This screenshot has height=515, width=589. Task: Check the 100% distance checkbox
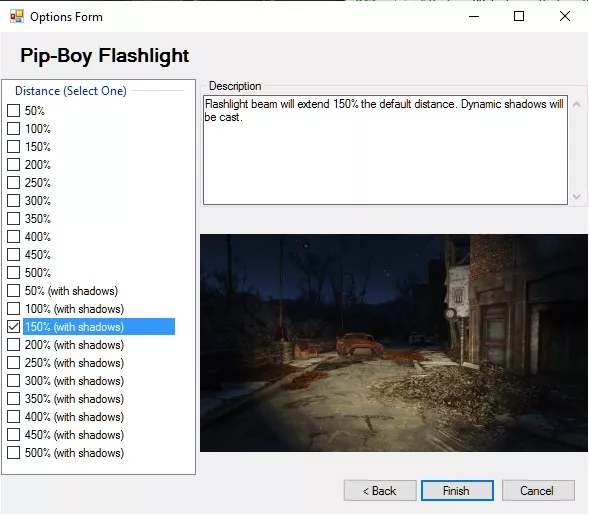[14, 129]
